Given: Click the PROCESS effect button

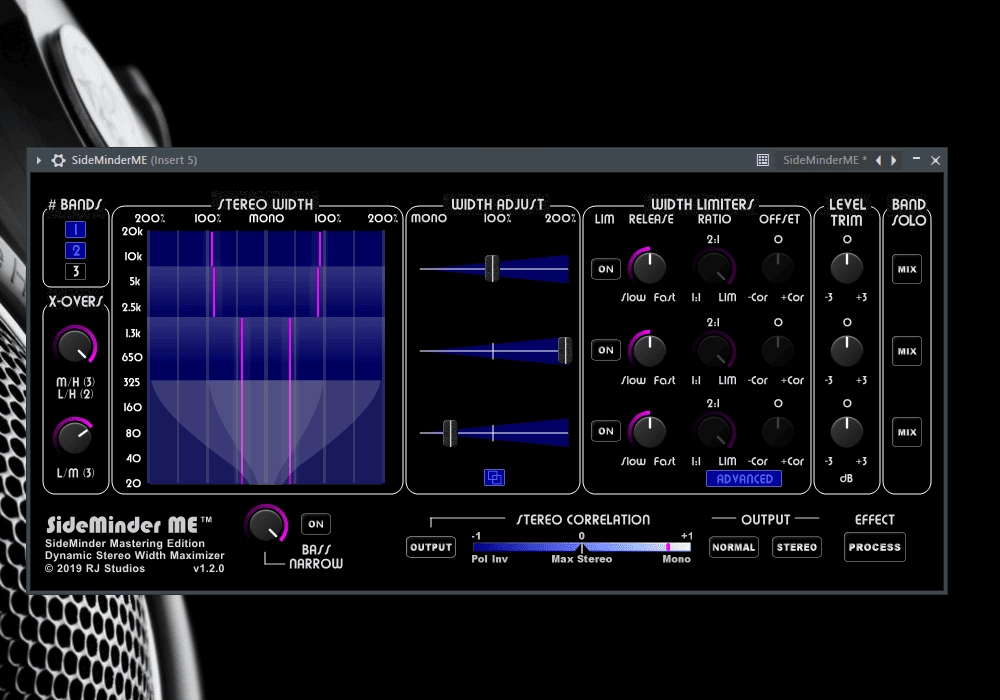Looking at the screenshot, I should click(875, 547).
